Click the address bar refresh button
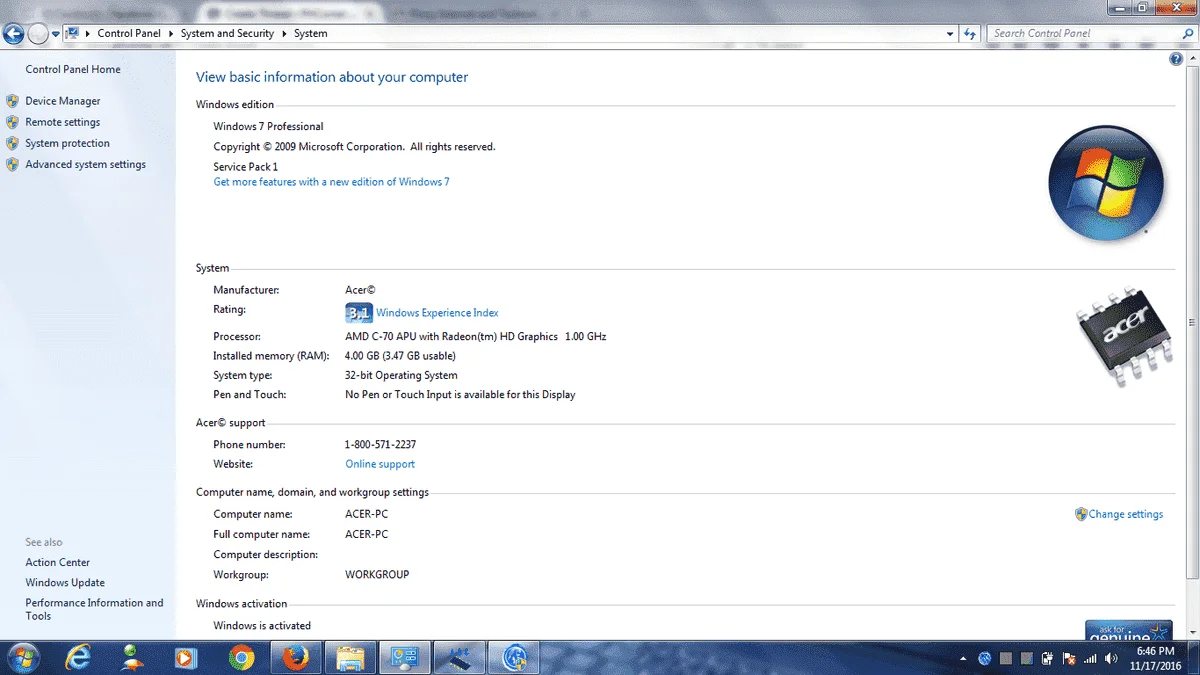 (970, 33)
